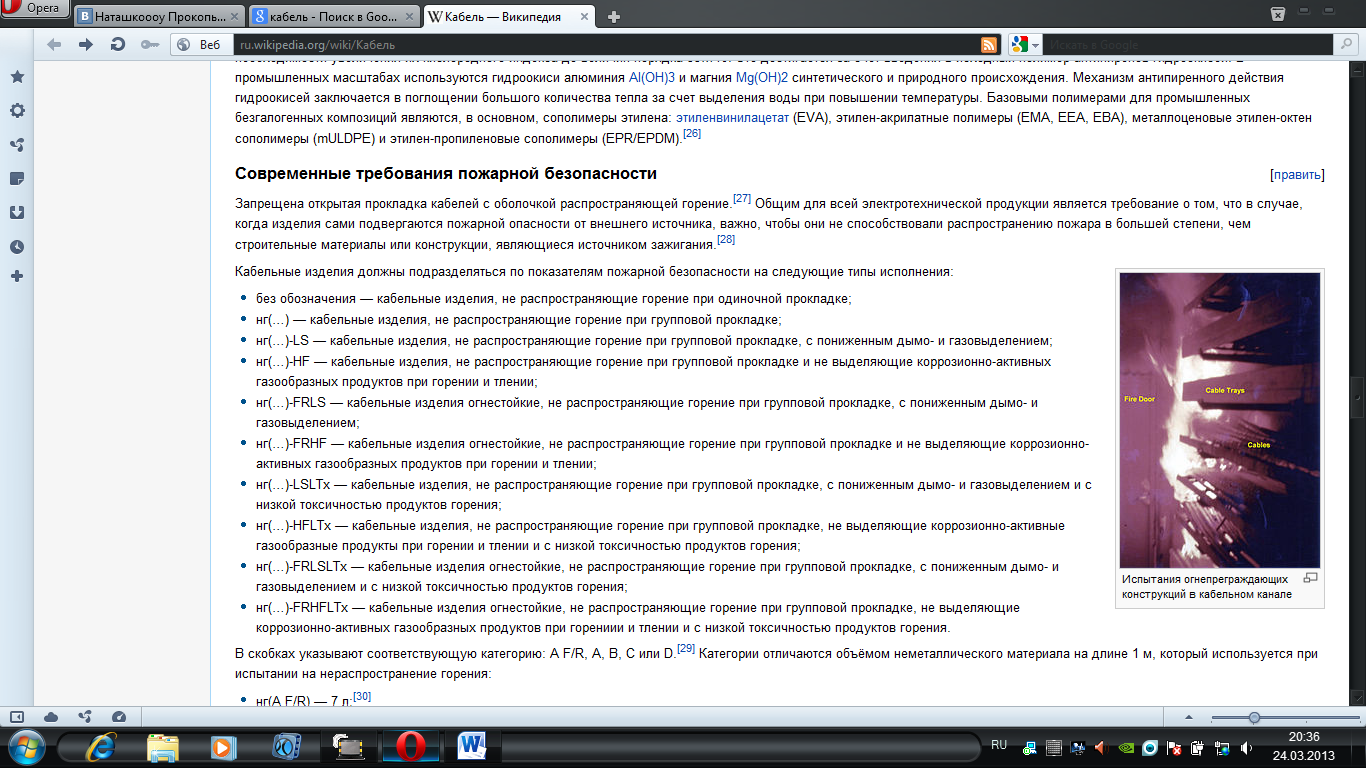Click the orange RSS feed icon
1366x768 pixels.
pyautogui.click(x=988, y=45)
